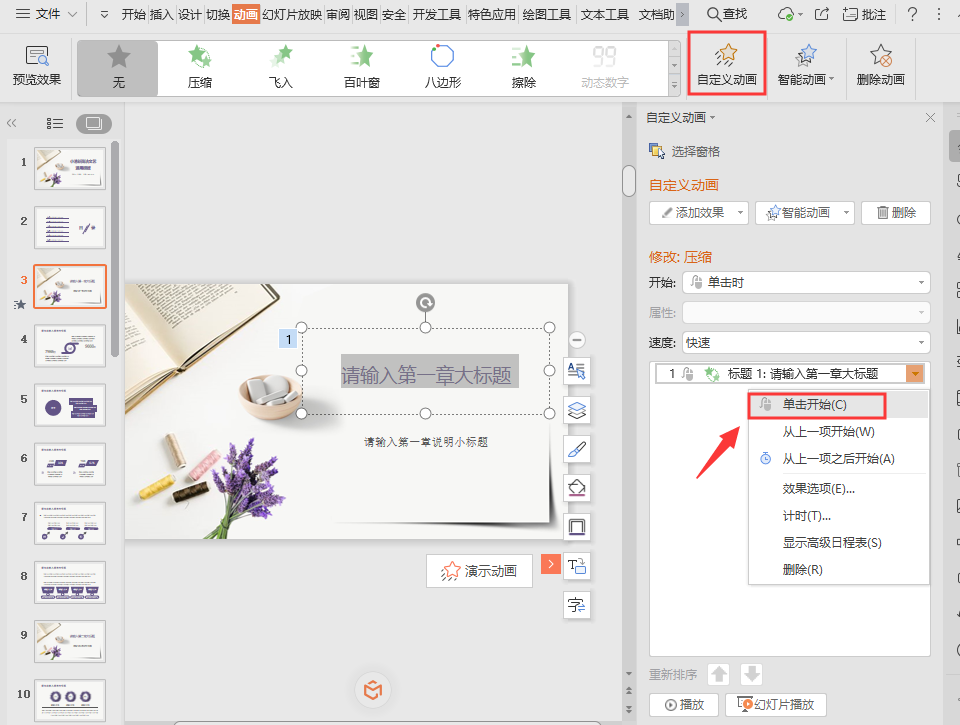Switch to the 切换 ribbon tab

coord(217,14)
